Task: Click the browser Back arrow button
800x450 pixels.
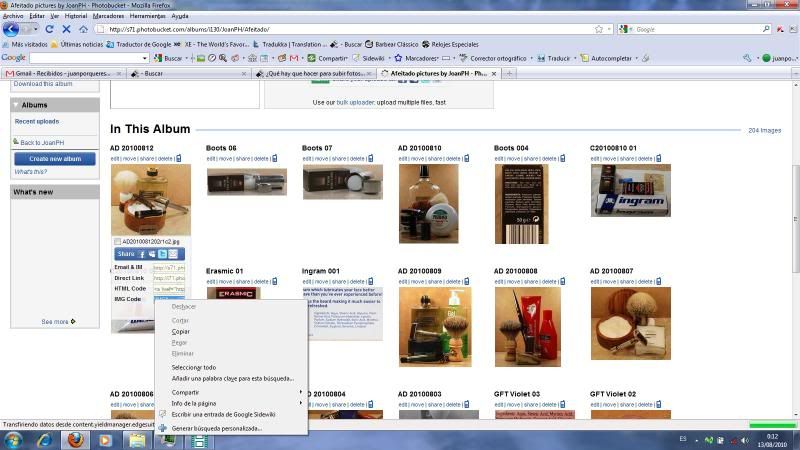Action: click(x=11, y=29)
